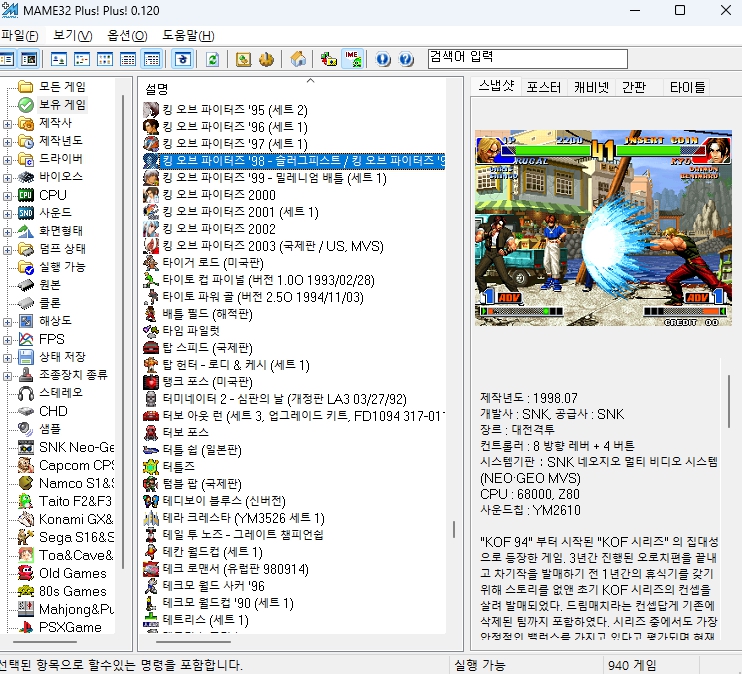Expand the 드라이버 tree node
Viewport: 742px width, 674px height.
coord(7,160)
